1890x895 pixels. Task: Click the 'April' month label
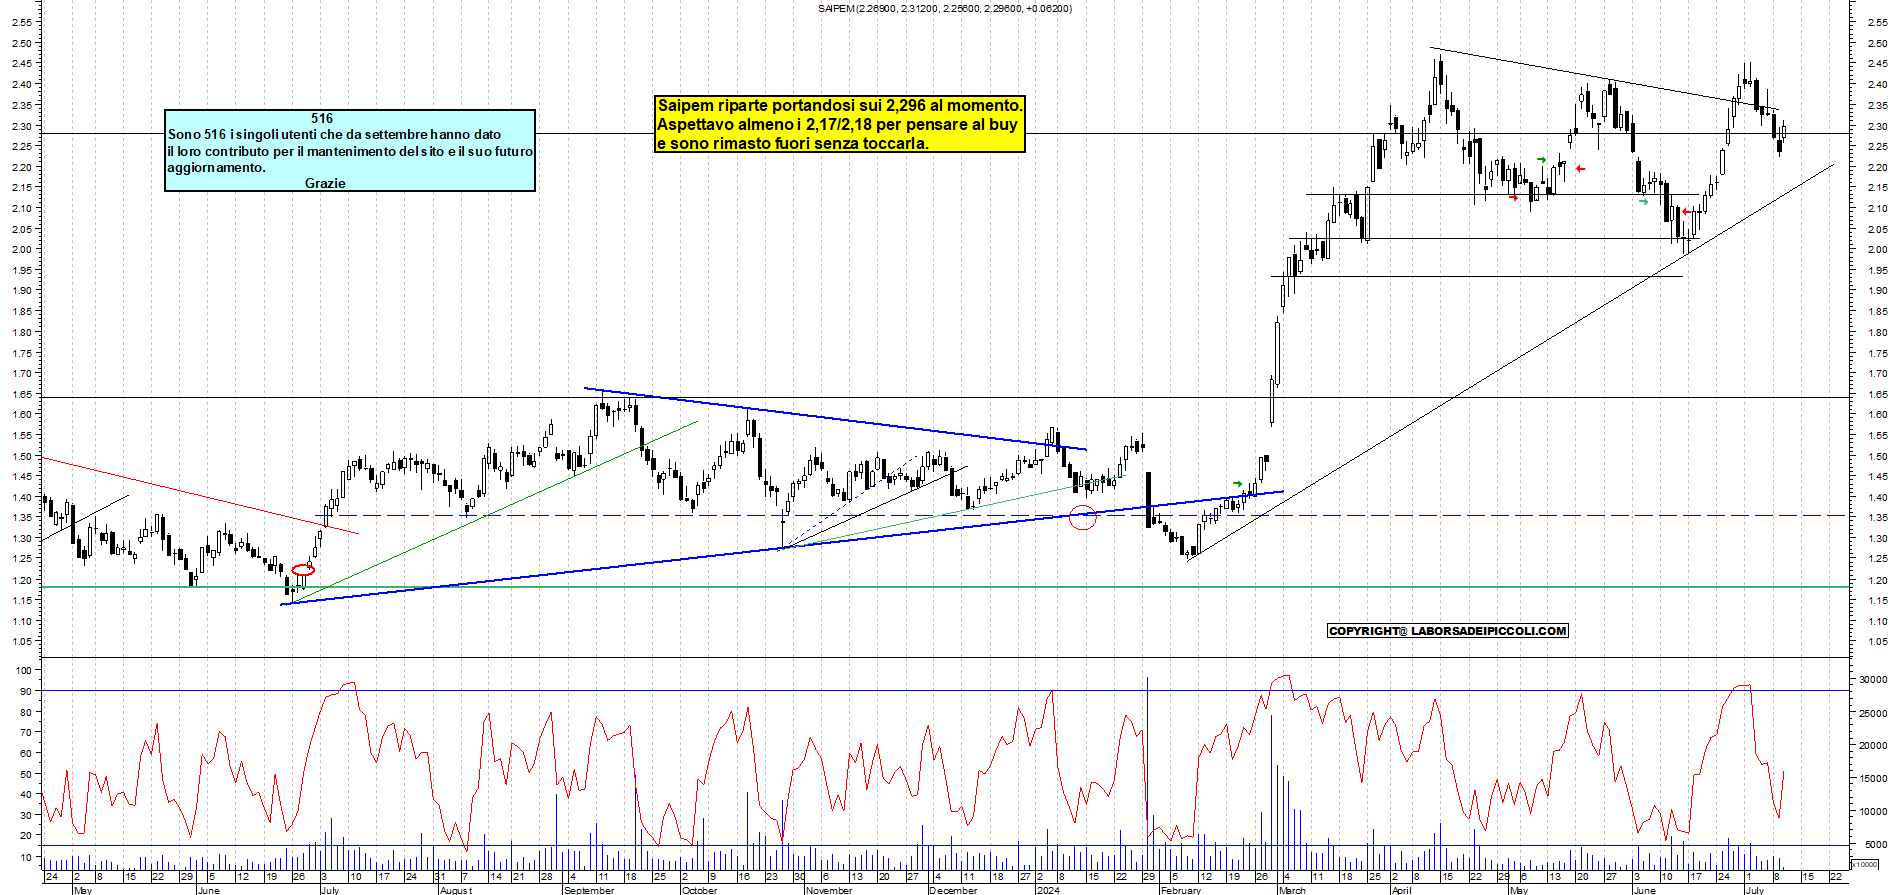click(x=1401, y=890)
